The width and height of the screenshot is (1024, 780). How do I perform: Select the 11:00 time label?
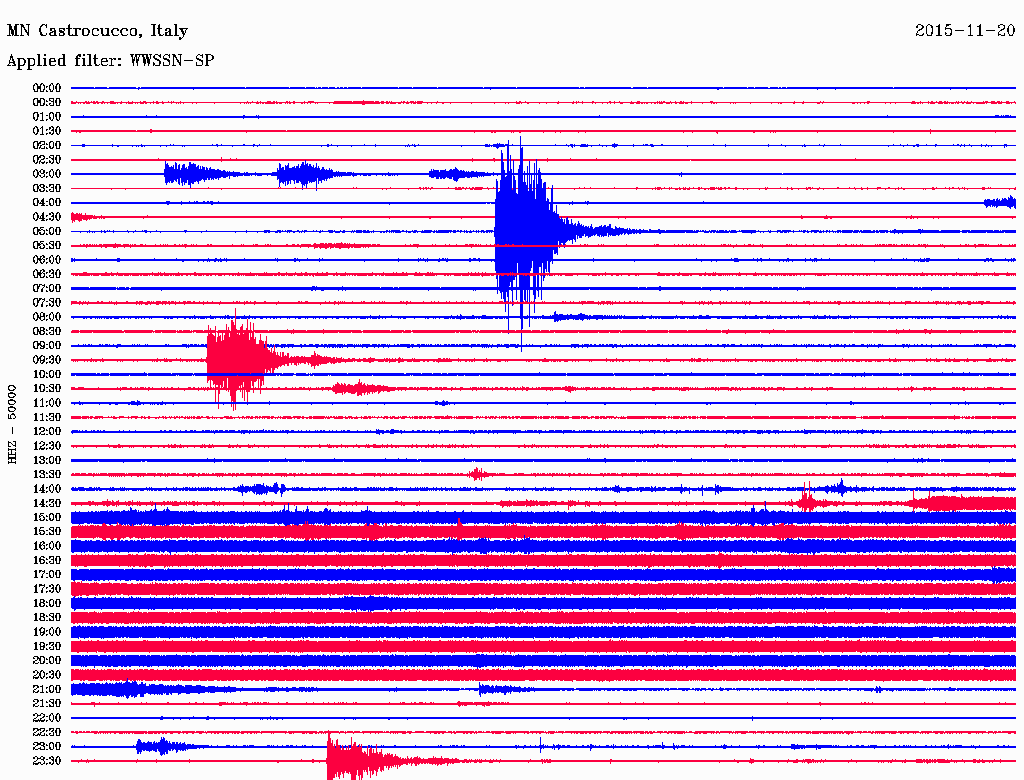point(47,403)
